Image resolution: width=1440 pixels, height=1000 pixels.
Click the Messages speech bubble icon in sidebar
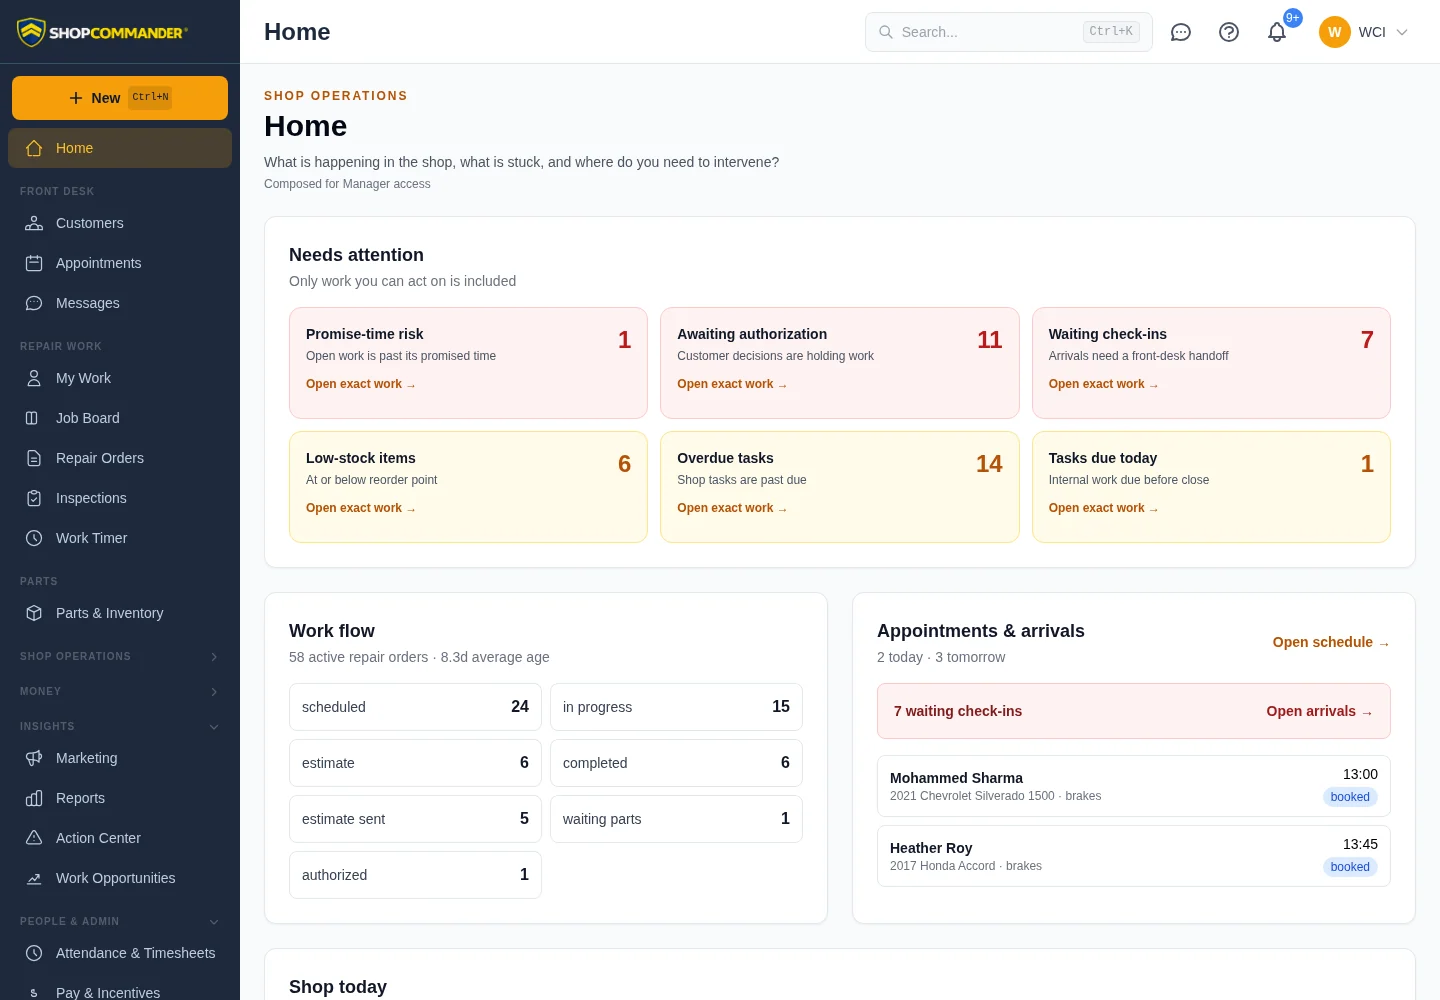pyautogui.click(x=34, y=303)
